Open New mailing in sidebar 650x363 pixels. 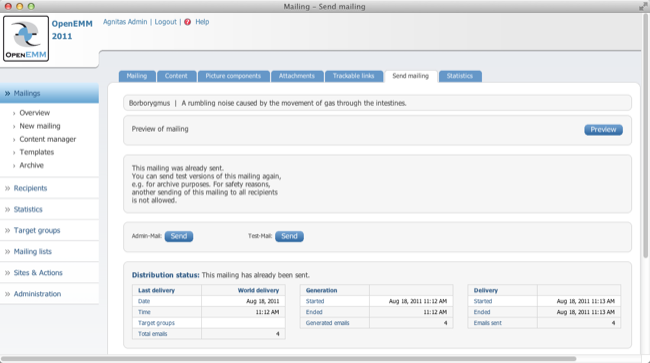[40, 126]
